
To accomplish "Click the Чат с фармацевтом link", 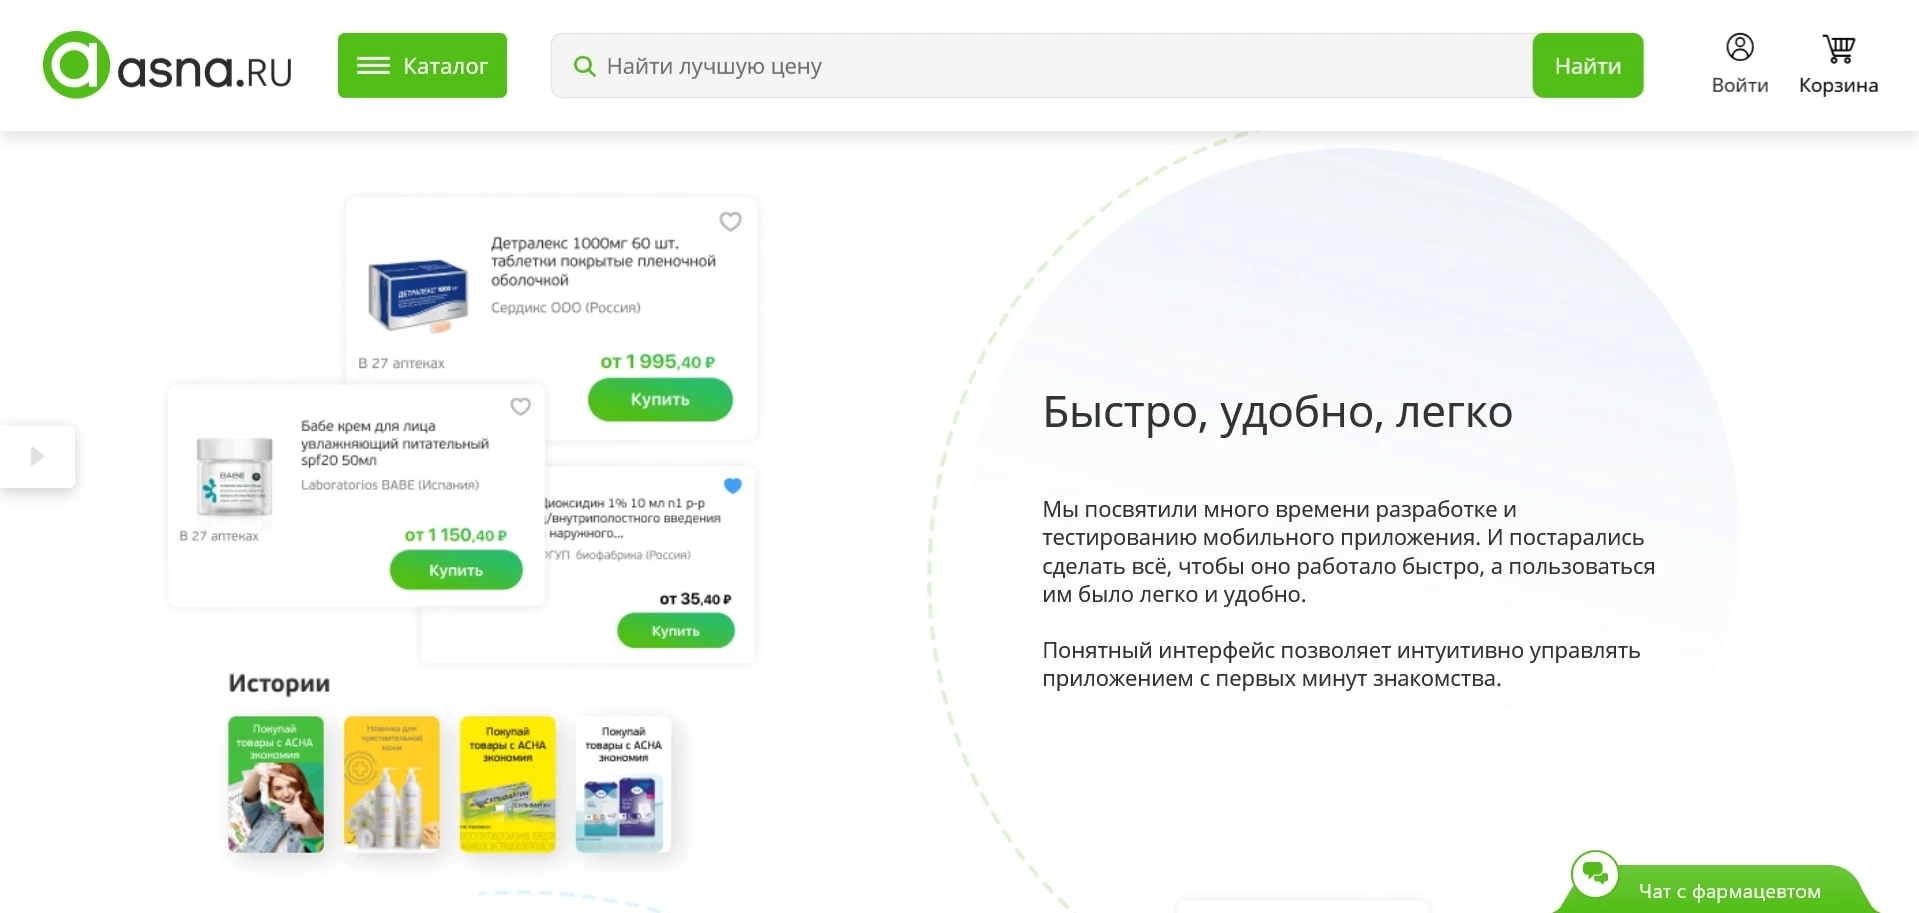I will pos(1729,889).
